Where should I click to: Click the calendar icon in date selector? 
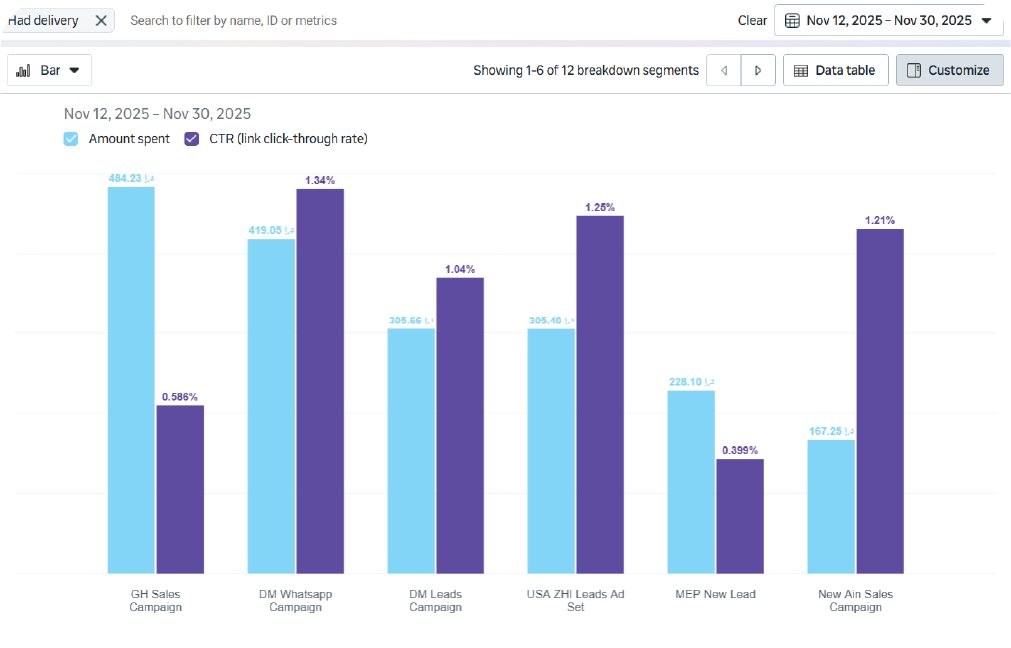click(792, 21)
